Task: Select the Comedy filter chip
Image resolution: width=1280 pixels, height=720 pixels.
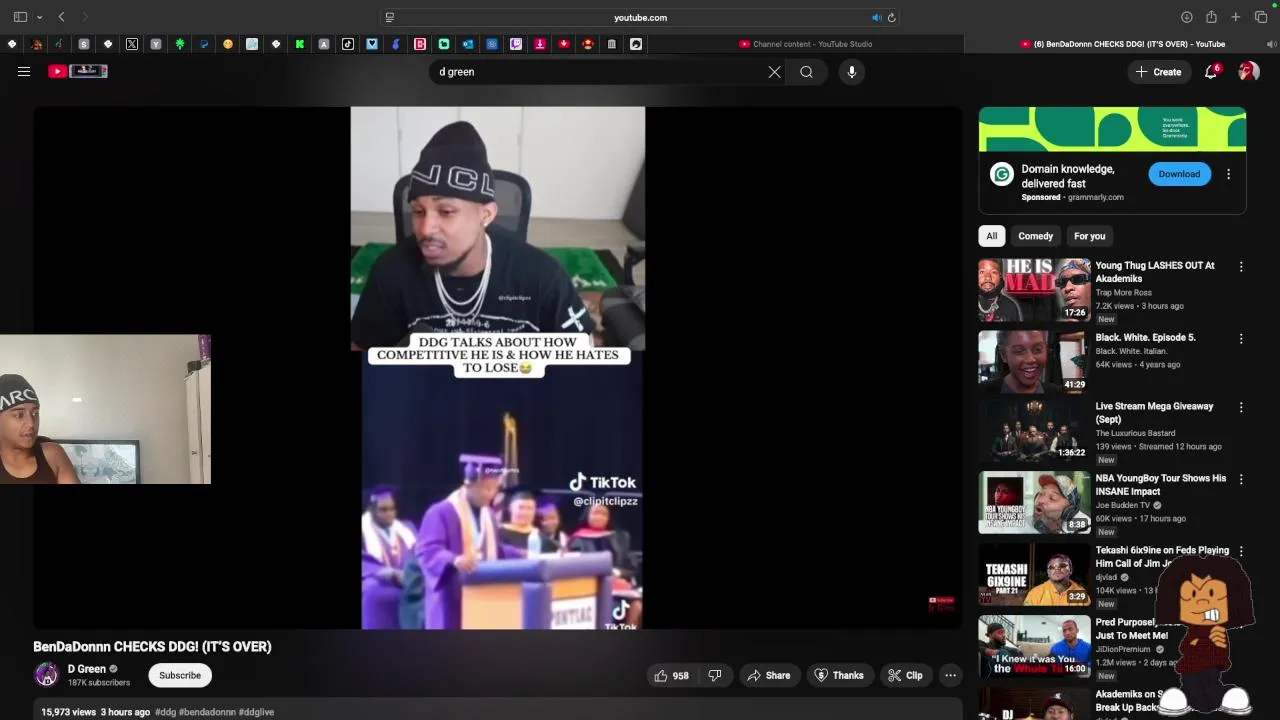Action: pyautogui.click(x=1035, y=236)
